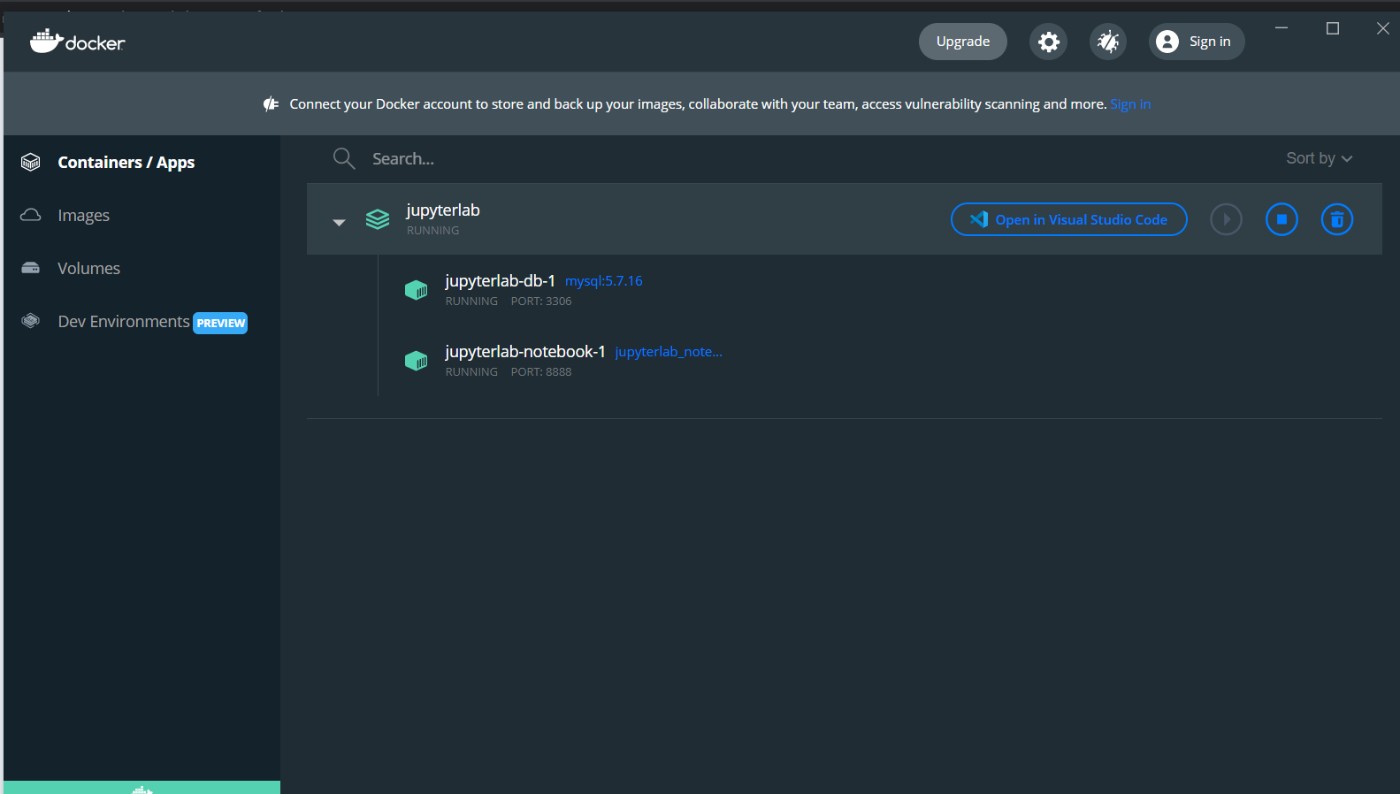Open the Images section
This screenshot has width=1400, height=794.
84,215
